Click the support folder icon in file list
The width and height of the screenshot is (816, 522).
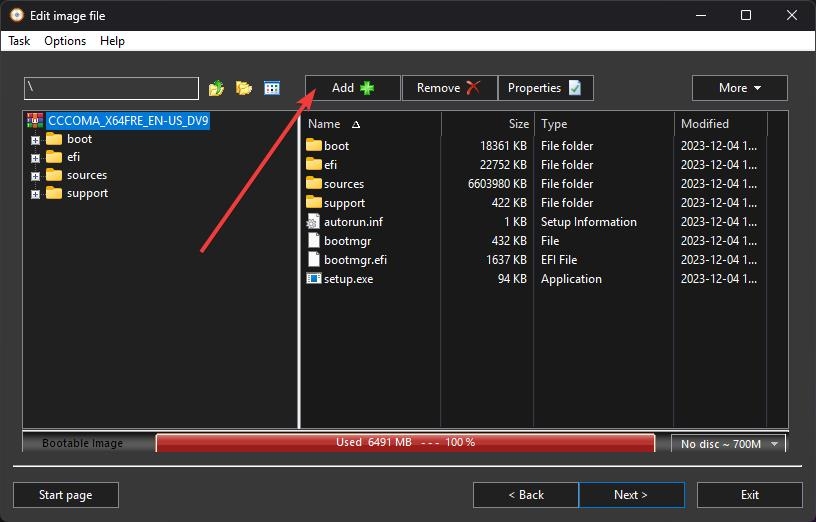point(313,202)
